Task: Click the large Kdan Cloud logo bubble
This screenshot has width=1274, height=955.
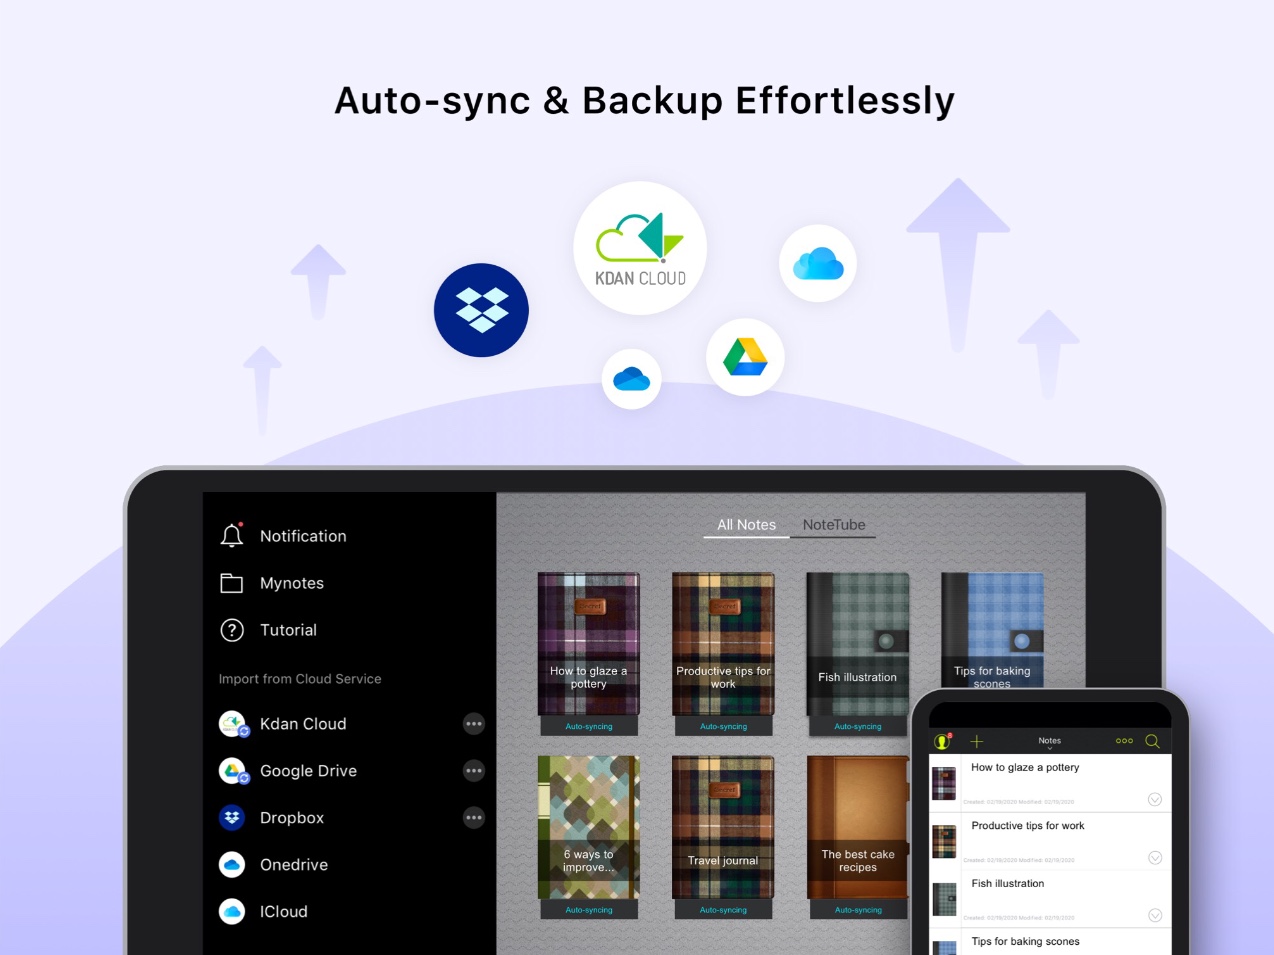Action: point(640,248)
